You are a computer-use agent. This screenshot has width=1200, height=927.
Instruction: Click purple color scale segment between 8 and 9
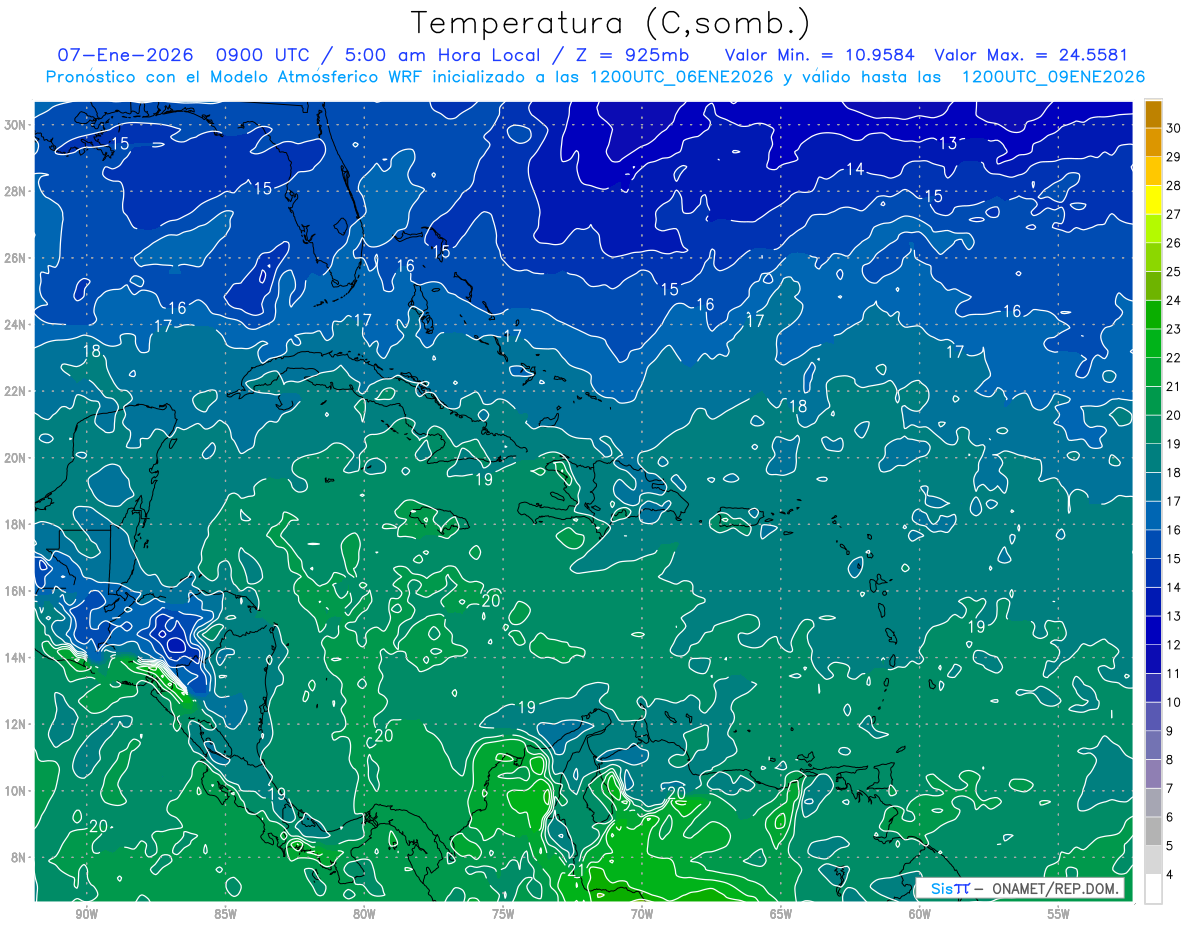tap(1153, 745)
